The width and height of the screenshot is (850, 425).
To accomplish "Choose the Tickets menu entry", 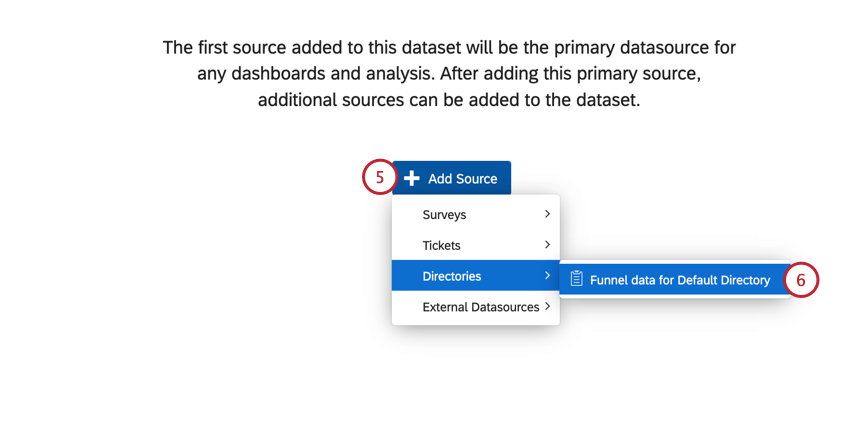I will (x=442, y=245).
